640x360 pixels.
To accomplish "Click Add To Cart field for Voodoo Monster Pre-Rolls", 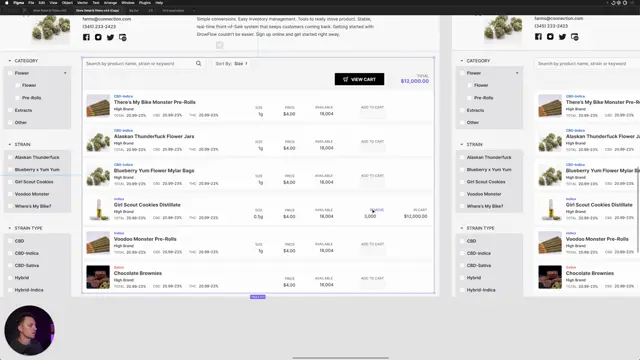I will 373,250.
